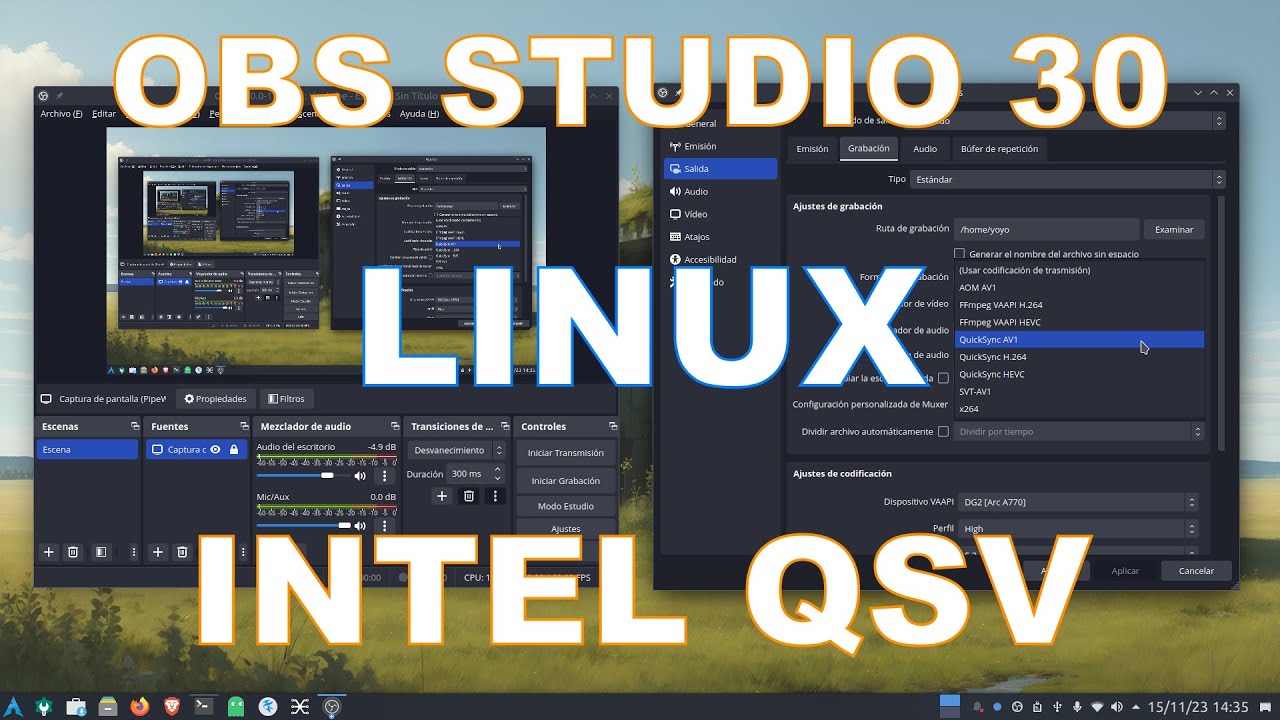Switch to the Emisión output tab

812,149
